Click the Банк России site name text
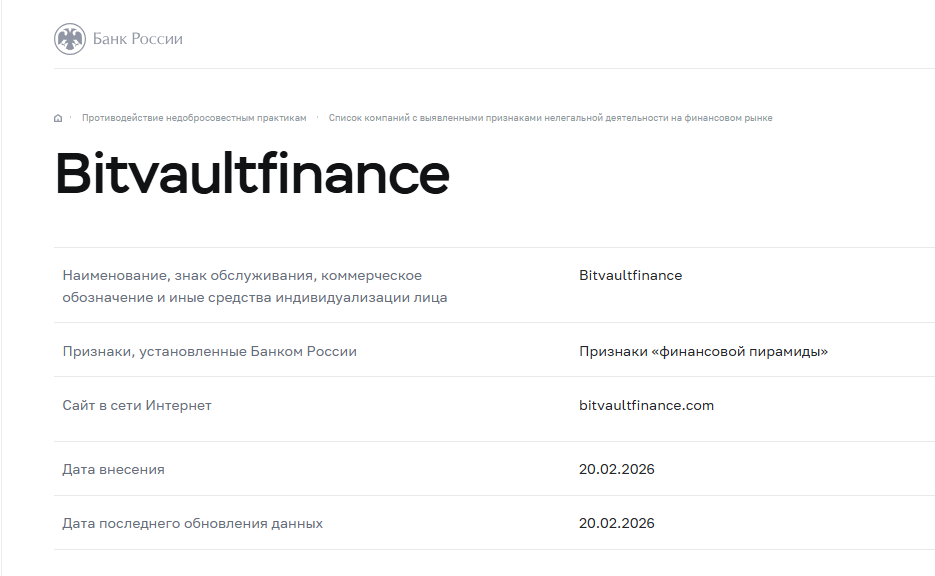The height and width of the screenshot is (576, 935). 137,39
